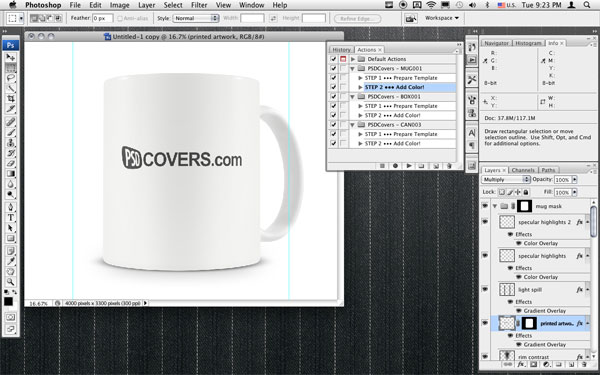
Task: Add a layer mask from Layers footer
Action: click(533, 365)
